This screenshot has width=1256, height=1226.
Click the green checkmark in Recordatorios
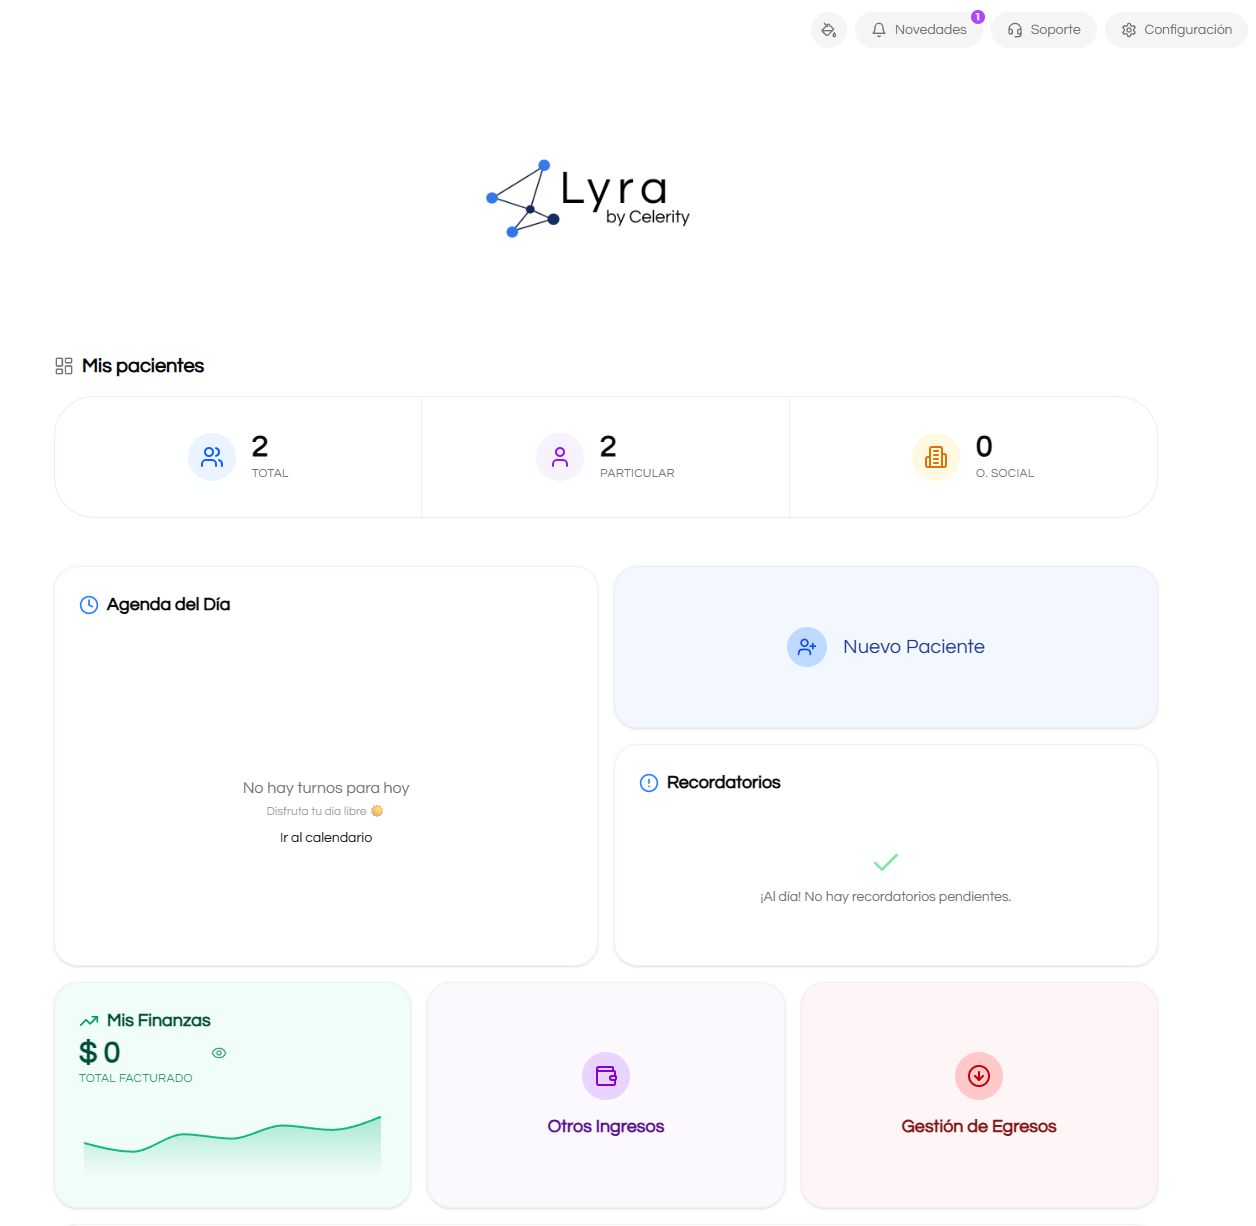[x=886, y=861]
